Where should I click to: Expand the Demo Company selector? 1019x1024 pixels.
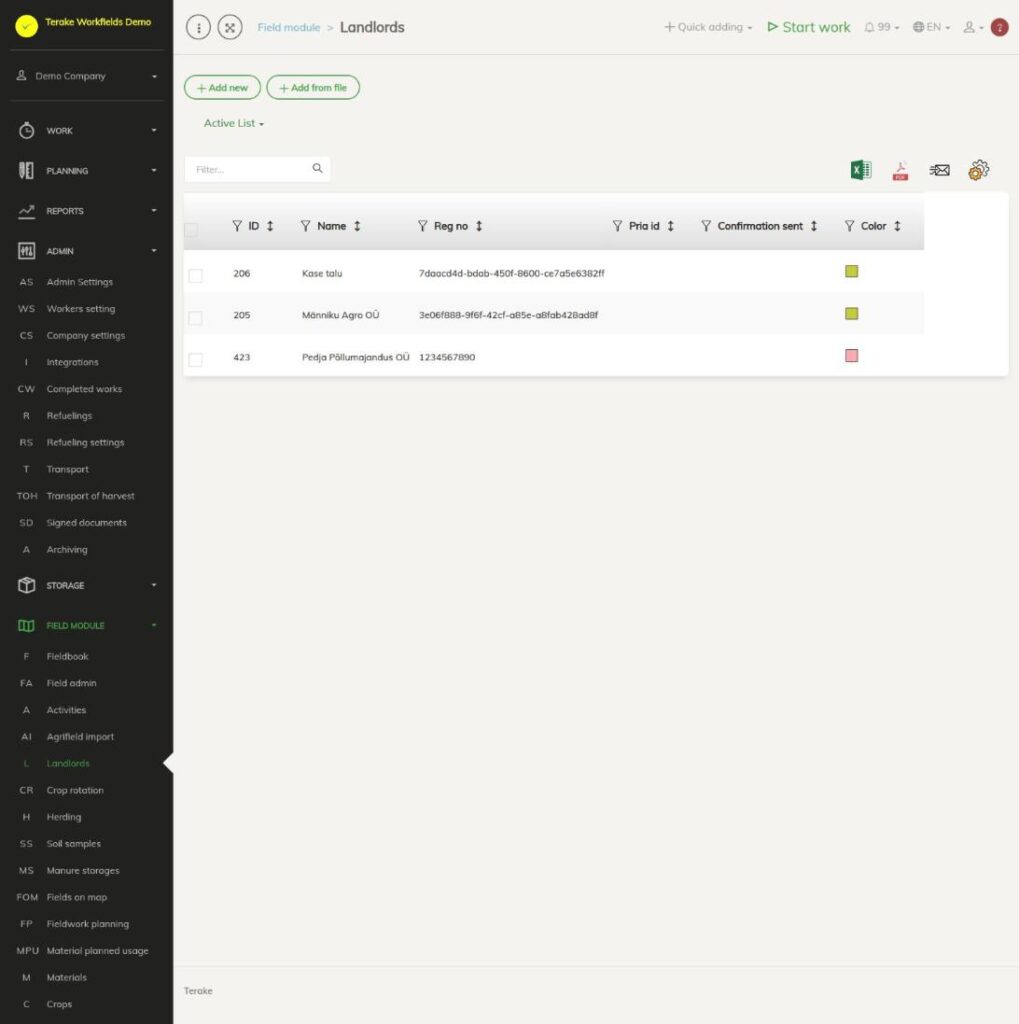coord(87,76)
